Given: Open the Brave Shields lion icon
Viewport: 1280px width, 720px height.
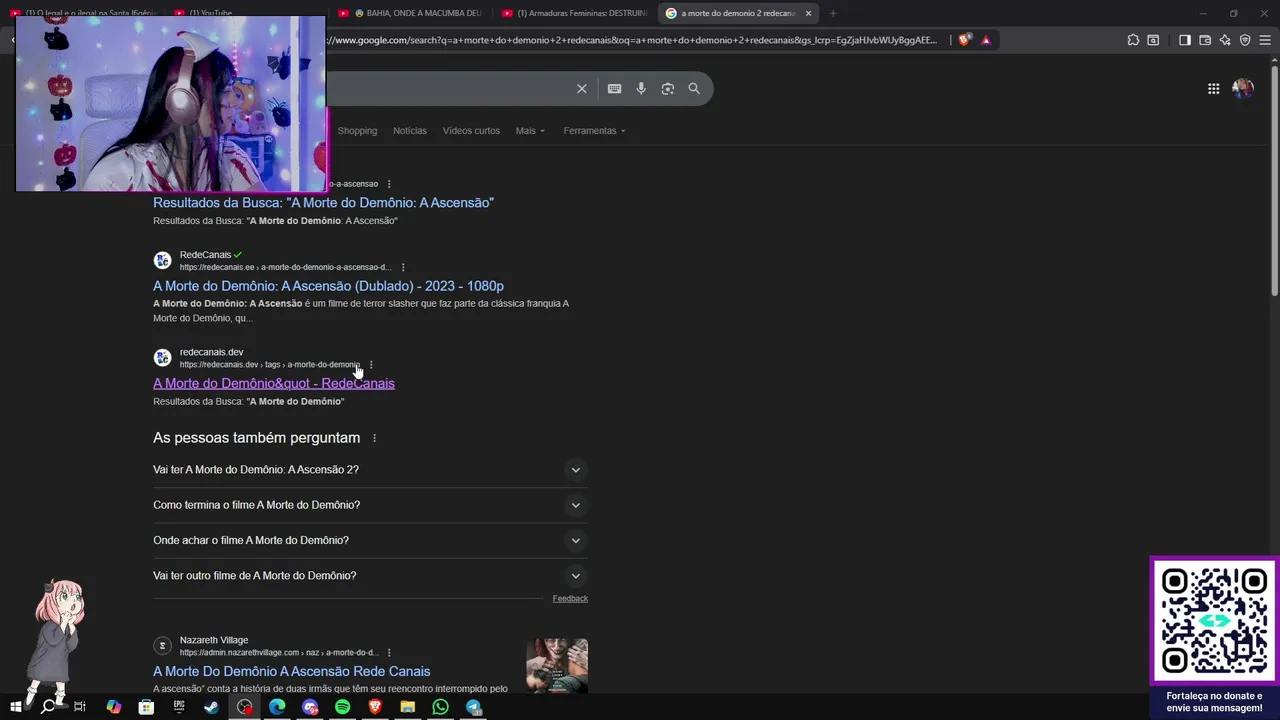Looking at the screenshot, I should (x=964, y=40).
